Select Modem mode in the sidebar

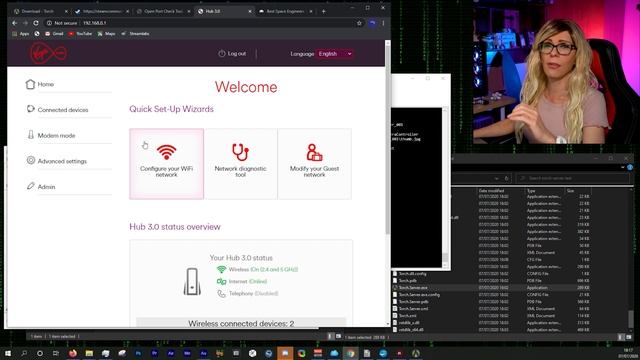pos(56,136)
